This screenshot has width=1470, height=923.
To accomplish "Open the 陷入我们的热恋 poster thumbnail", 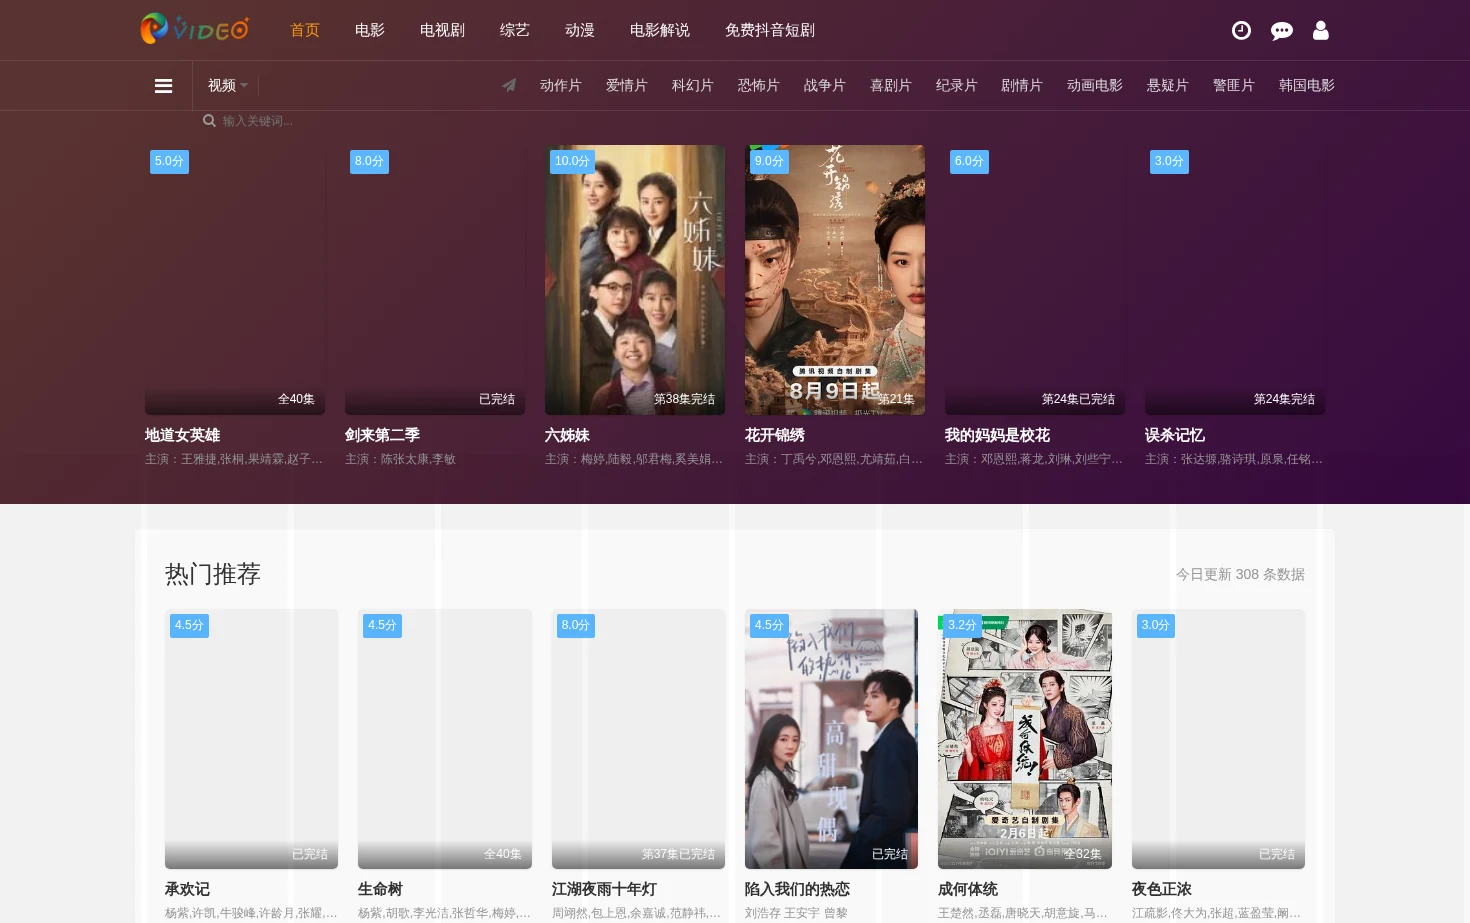I will 831,739.
